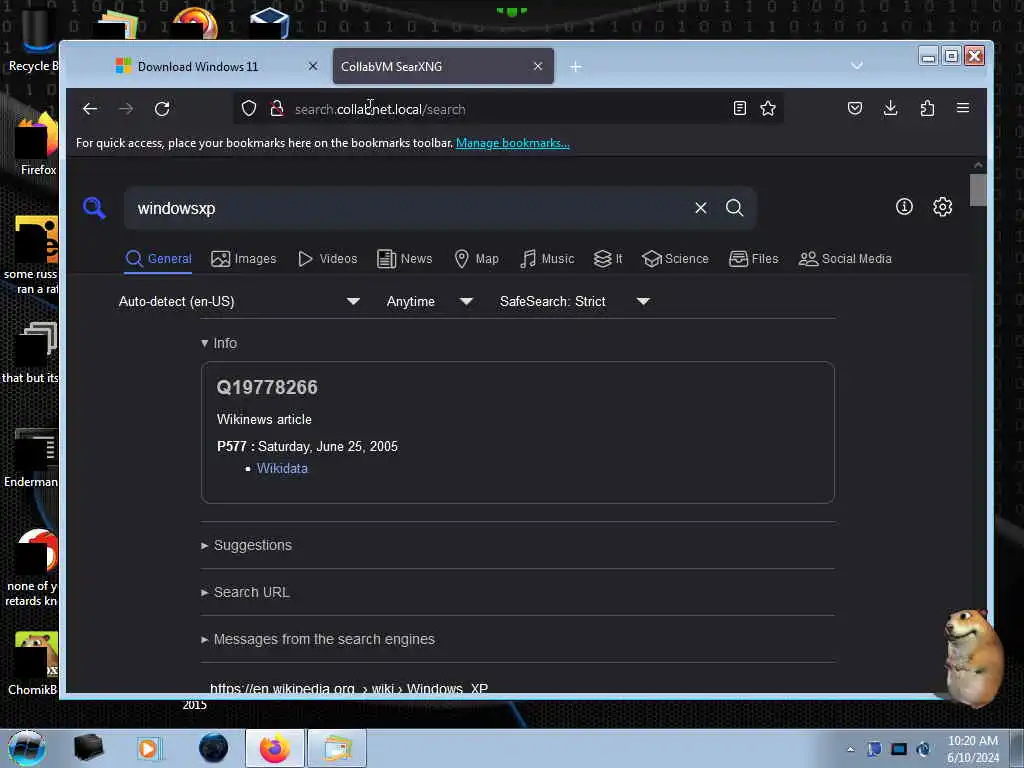
Task: Reload the page with refresh icon
Action: (162, 108)
